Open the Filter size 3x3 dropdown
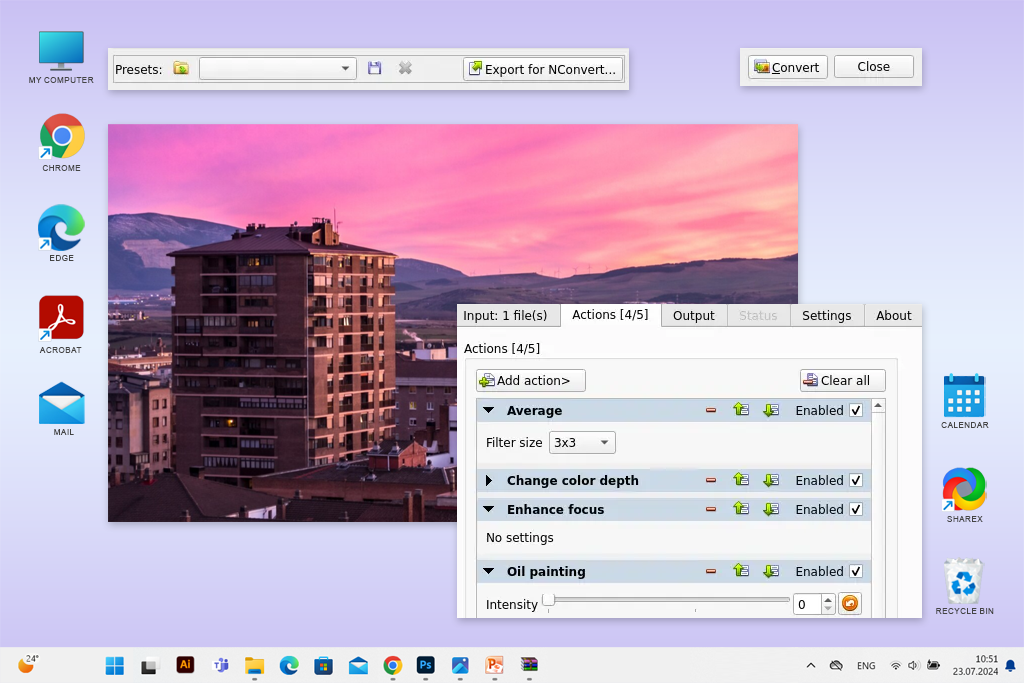Screen dimensions: 1024x683 [x=582, y=442]
